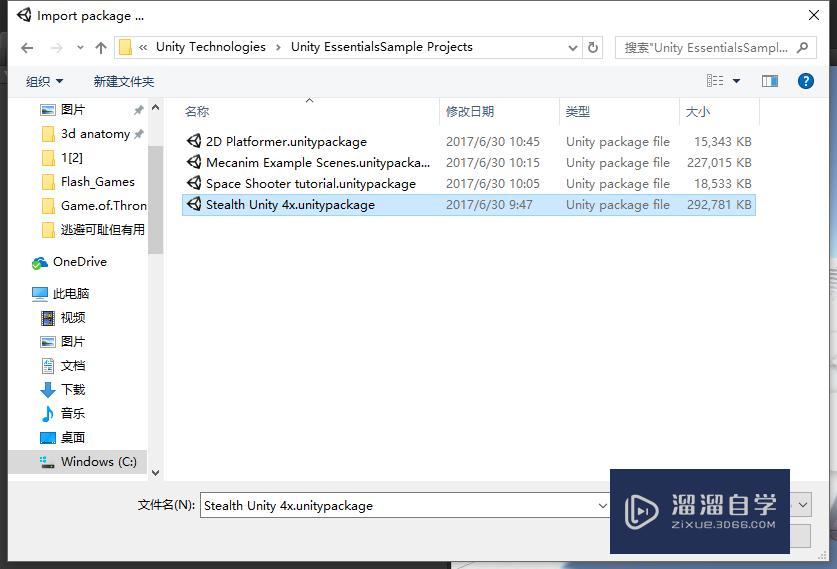Open recent locations dropdown arrow
This screenshot has height=569, width=837.
tap(80, 48)
